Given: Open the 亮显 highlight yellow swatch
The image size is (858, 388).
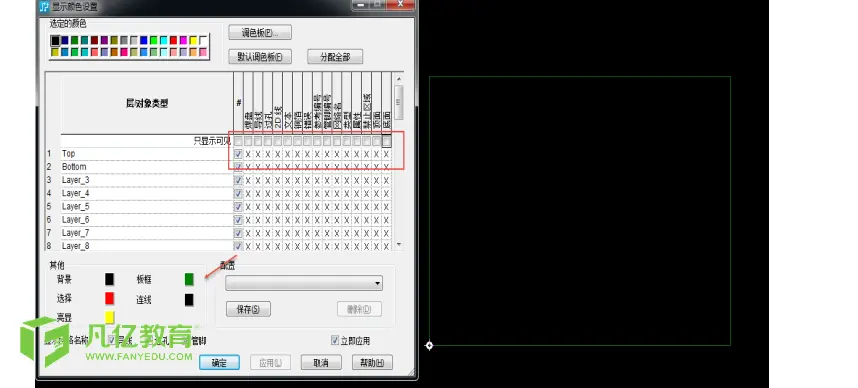Looking at the screenshot, I should tap(109, 317).
